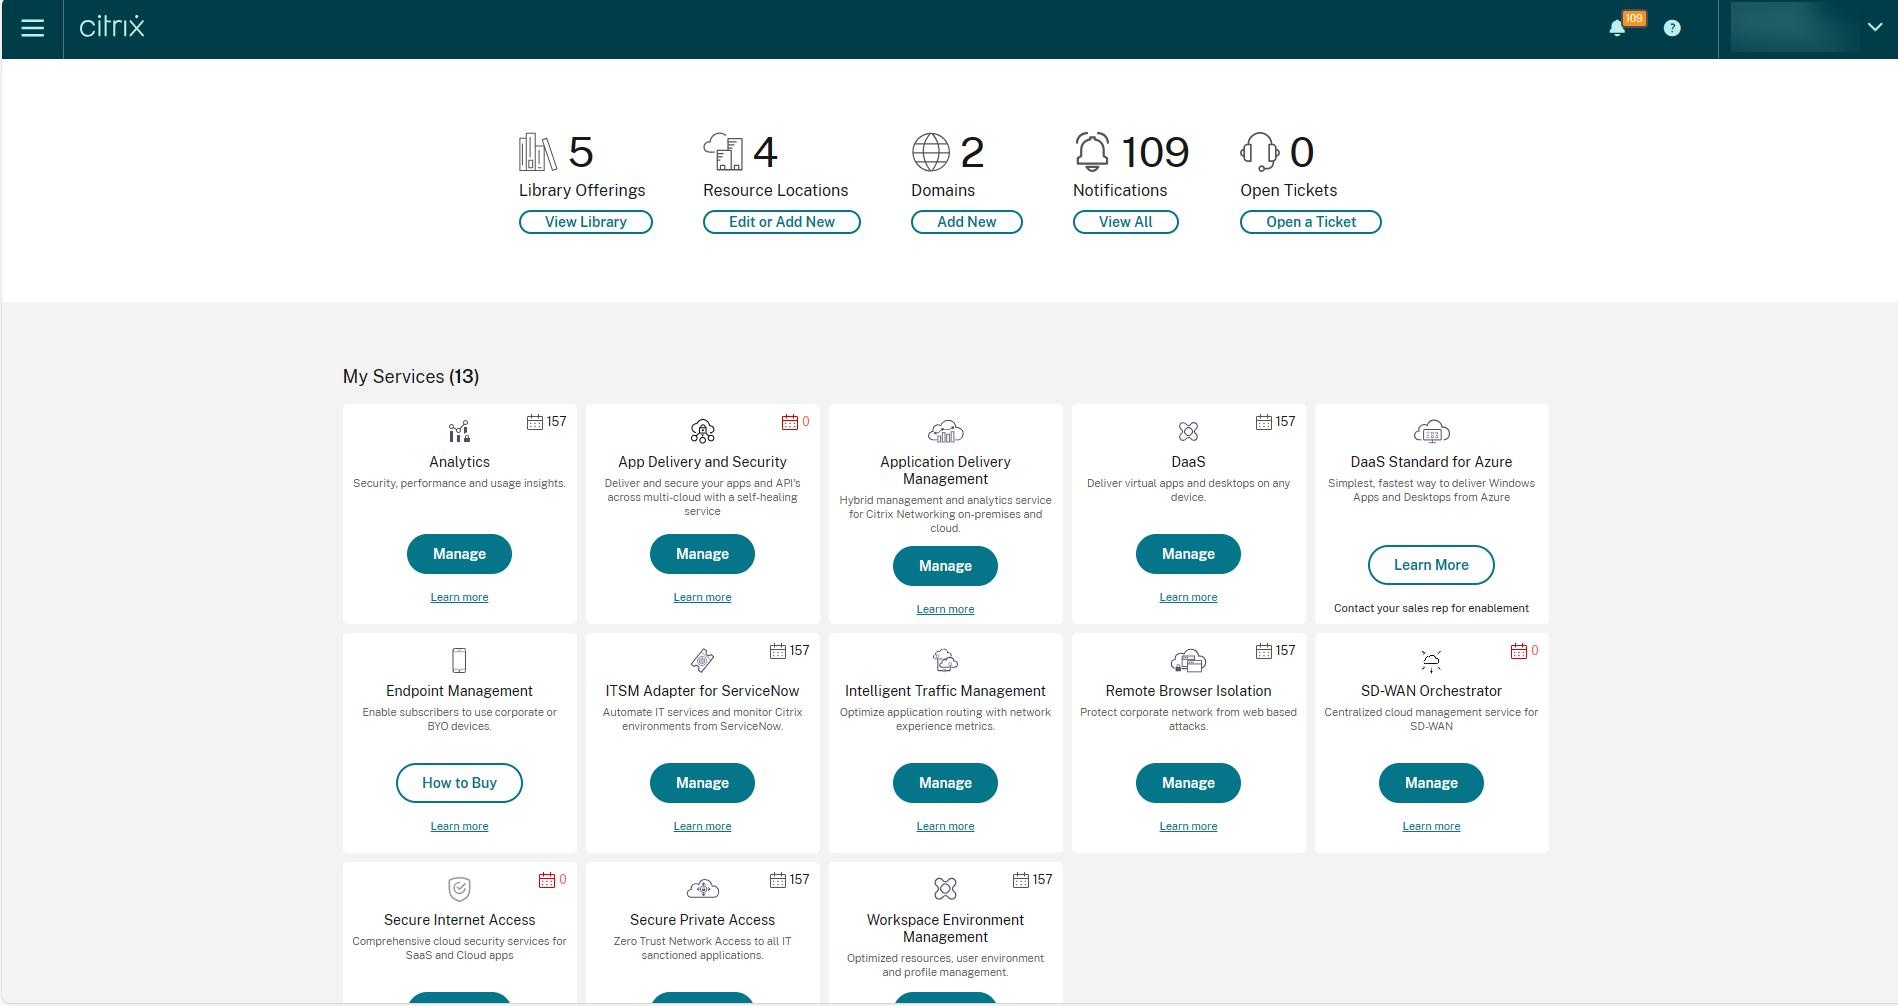
Task: Click Add New under Domains
Action: coord(967,222)
